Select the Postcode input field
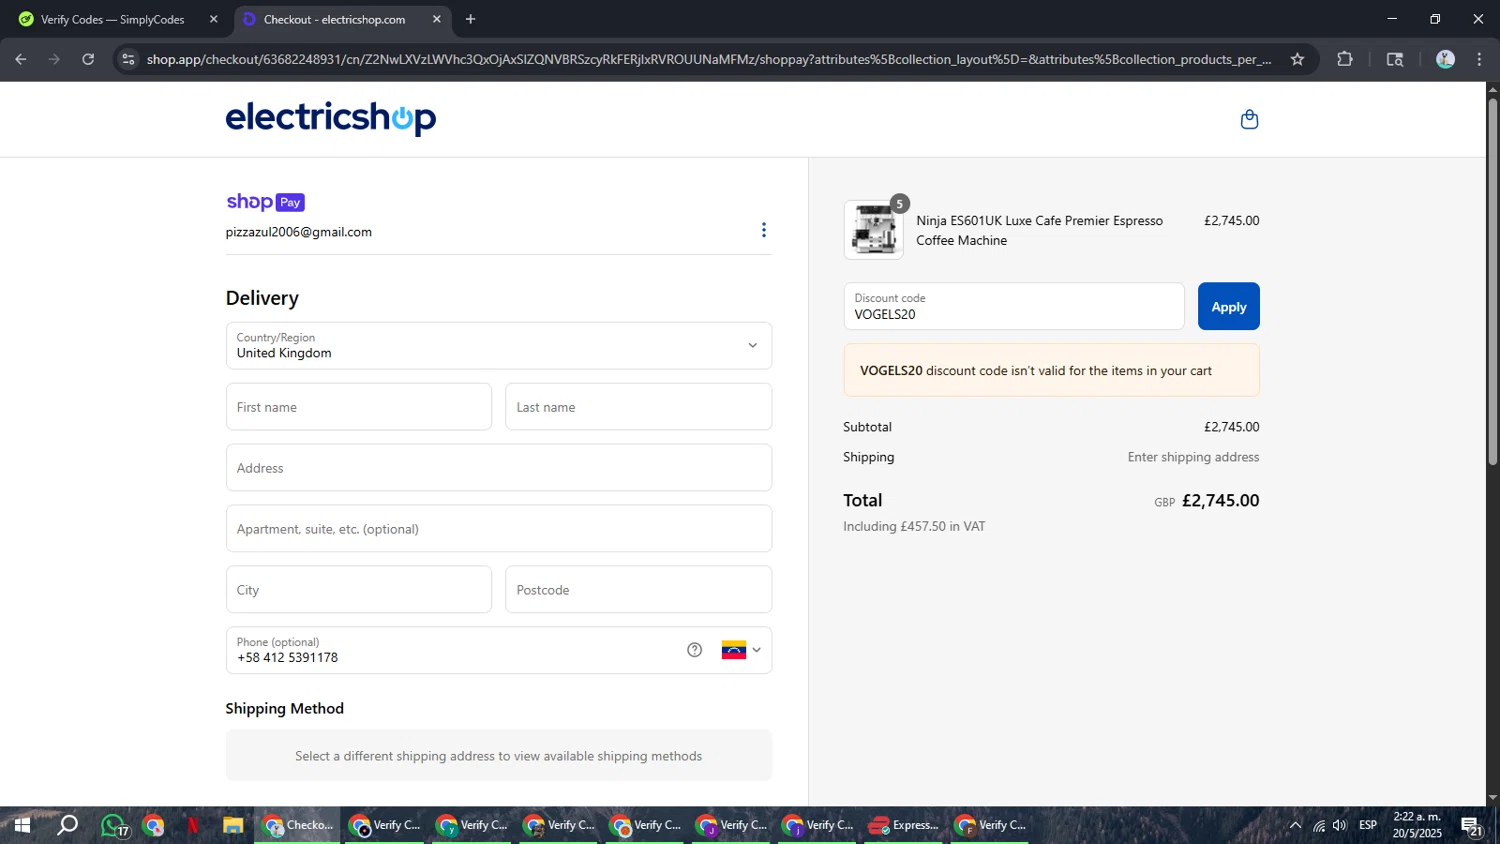This screenshot has width=1500, height=844. click(x=639, y=590)
